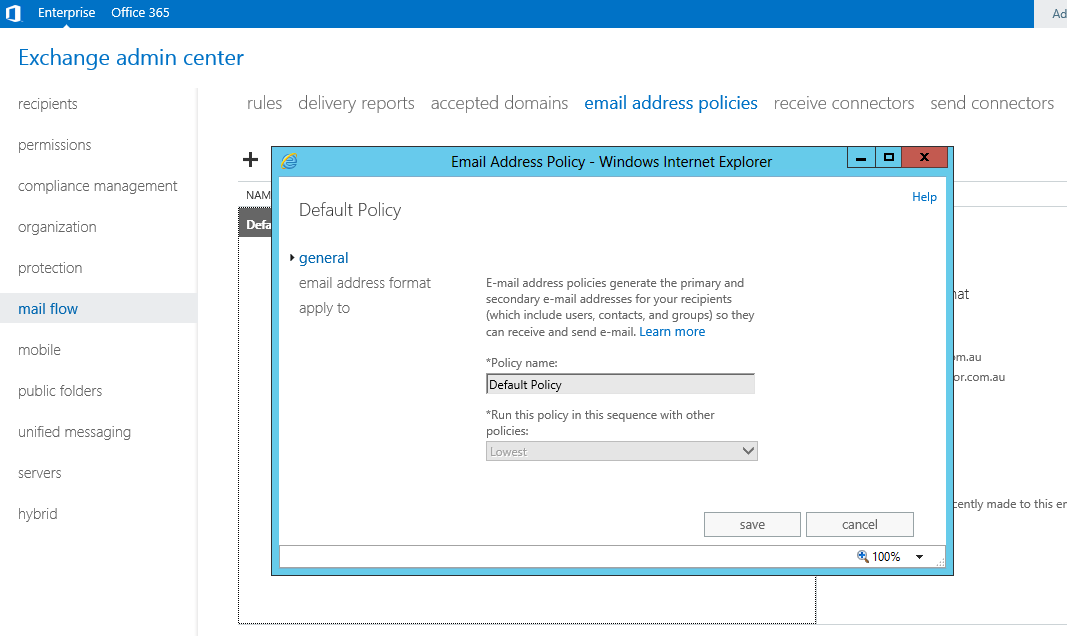Select the general section
The height and width of the screenshot is (636, 1067).
323,258
